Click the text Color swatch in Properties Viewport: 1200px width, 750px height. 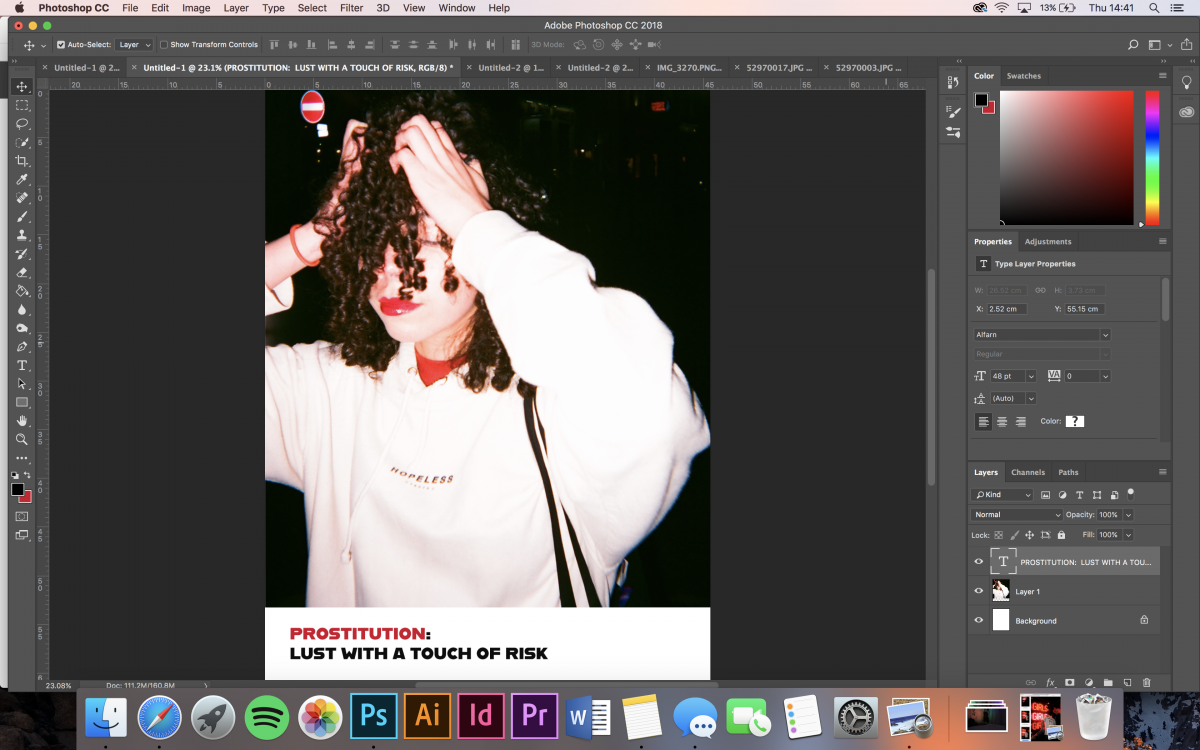tap(1074, 422)
